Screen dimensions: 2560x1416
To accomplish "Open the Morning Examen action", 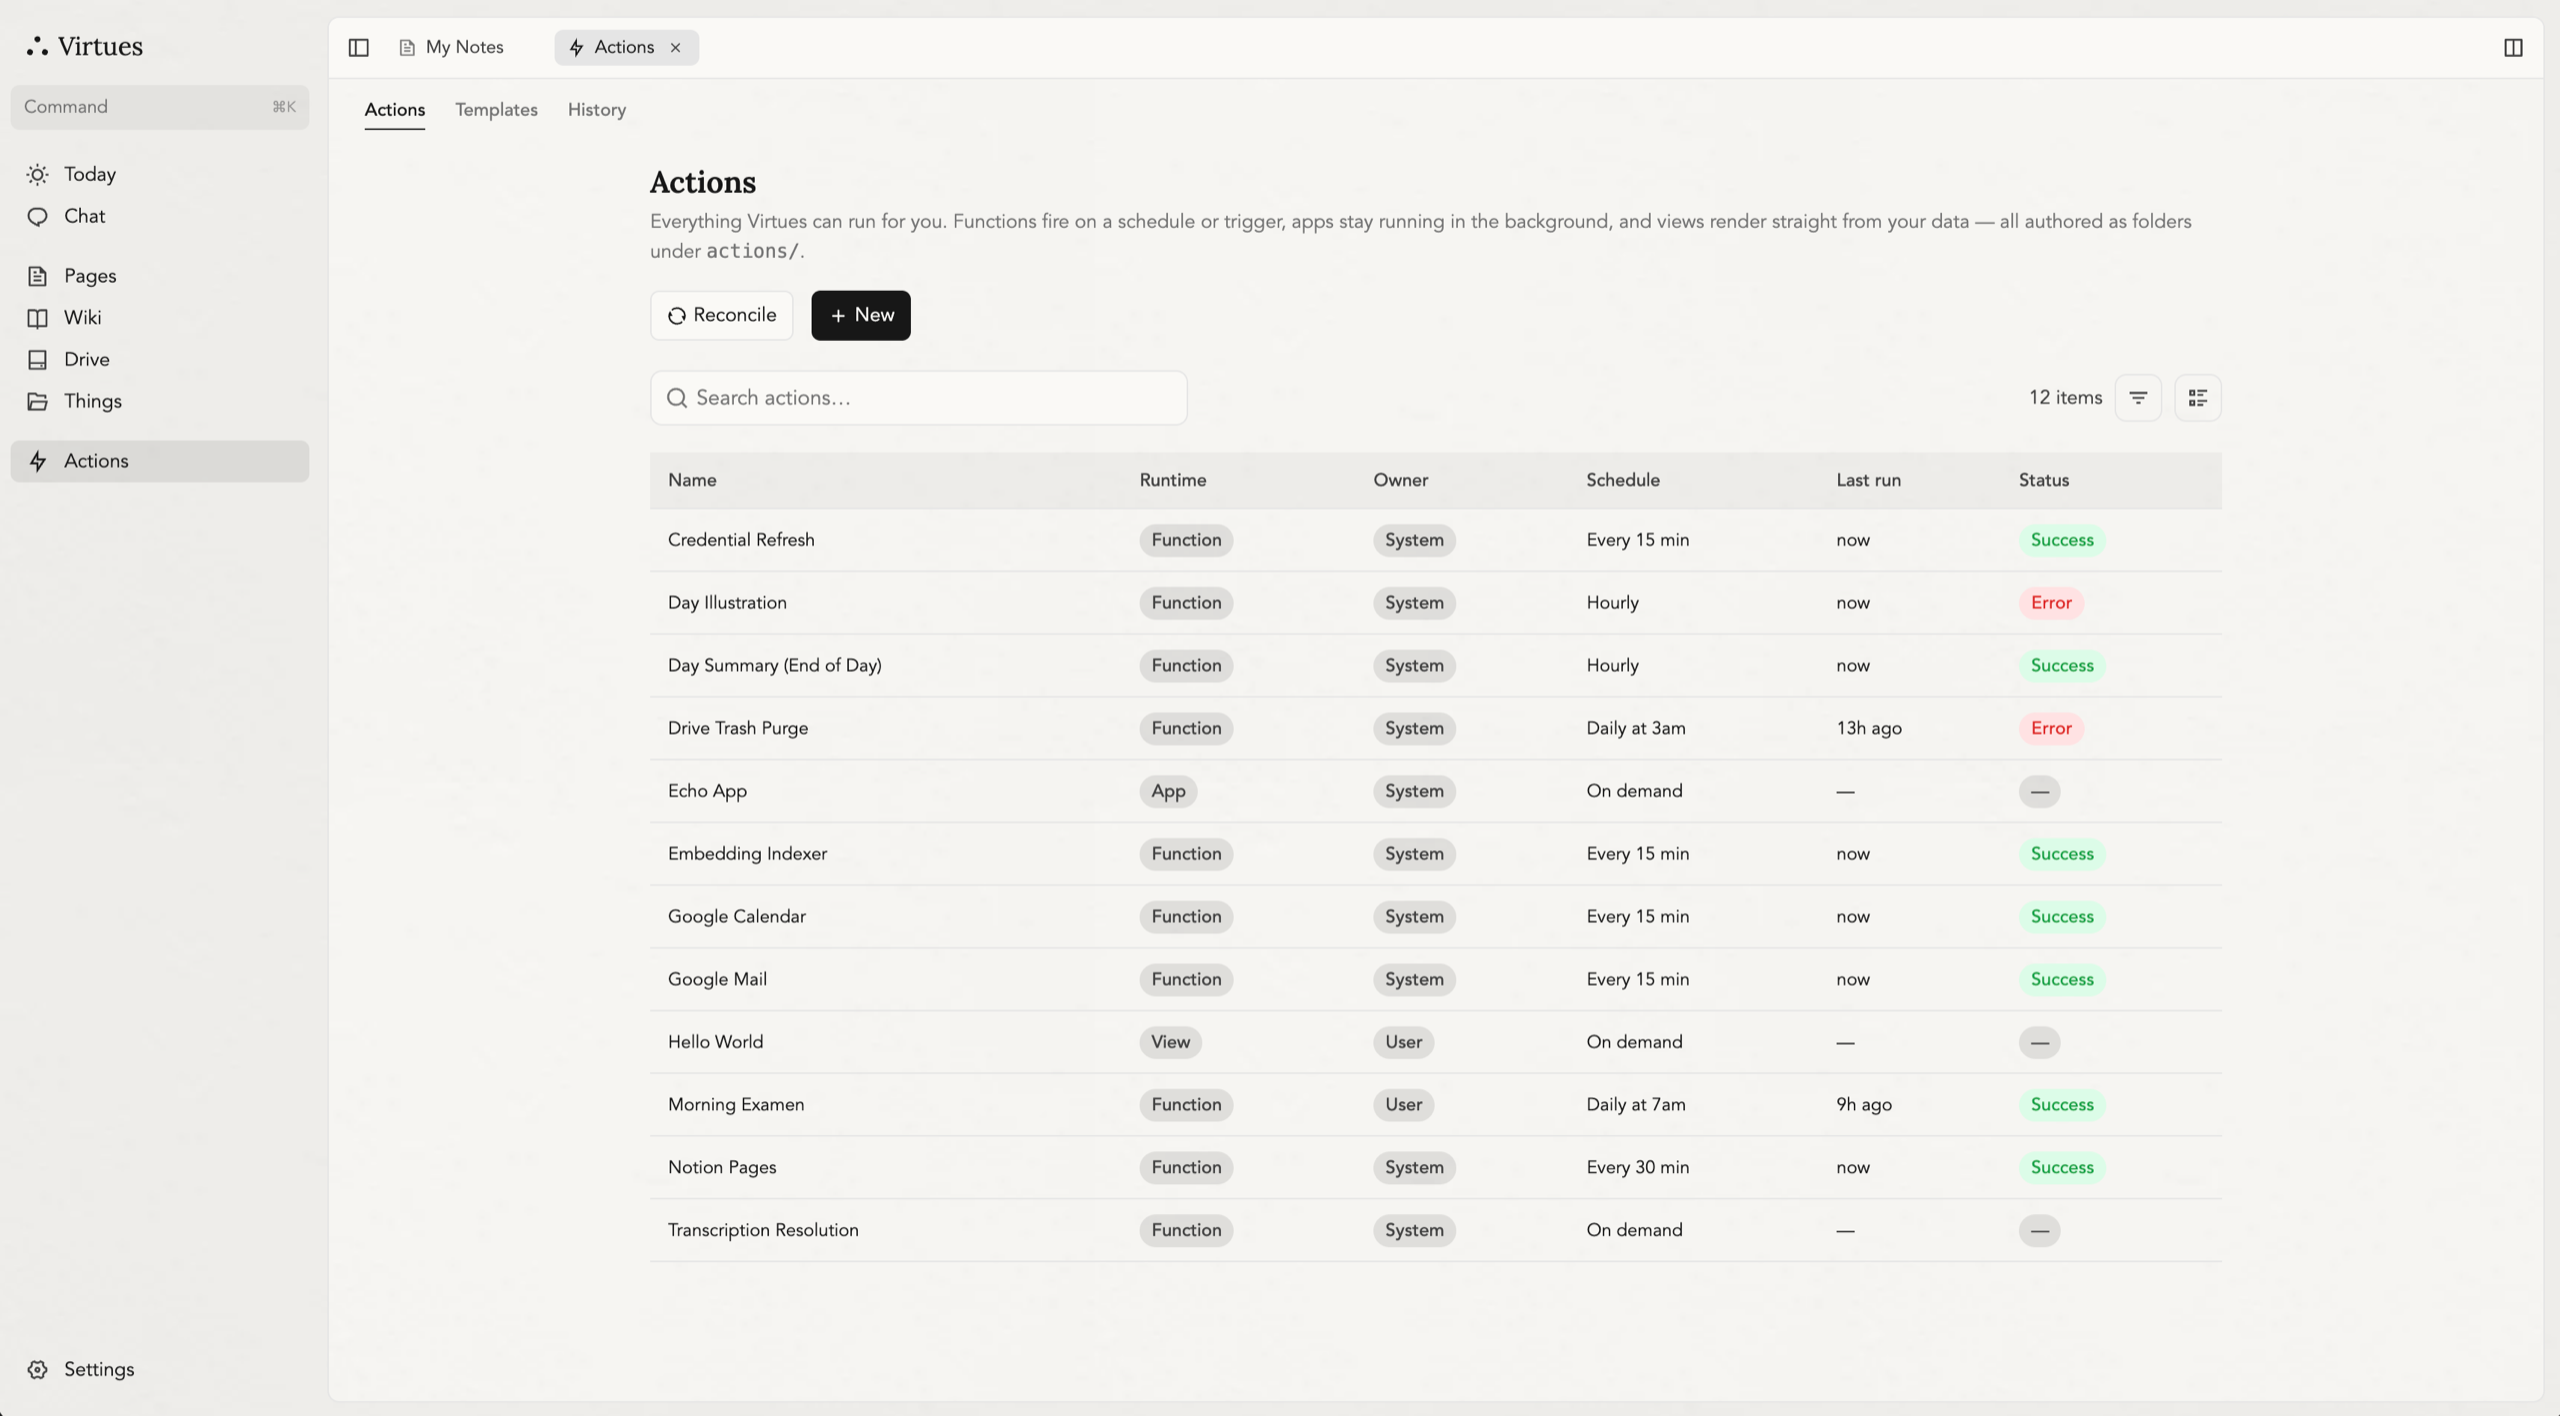I will coord(1436,1105).
